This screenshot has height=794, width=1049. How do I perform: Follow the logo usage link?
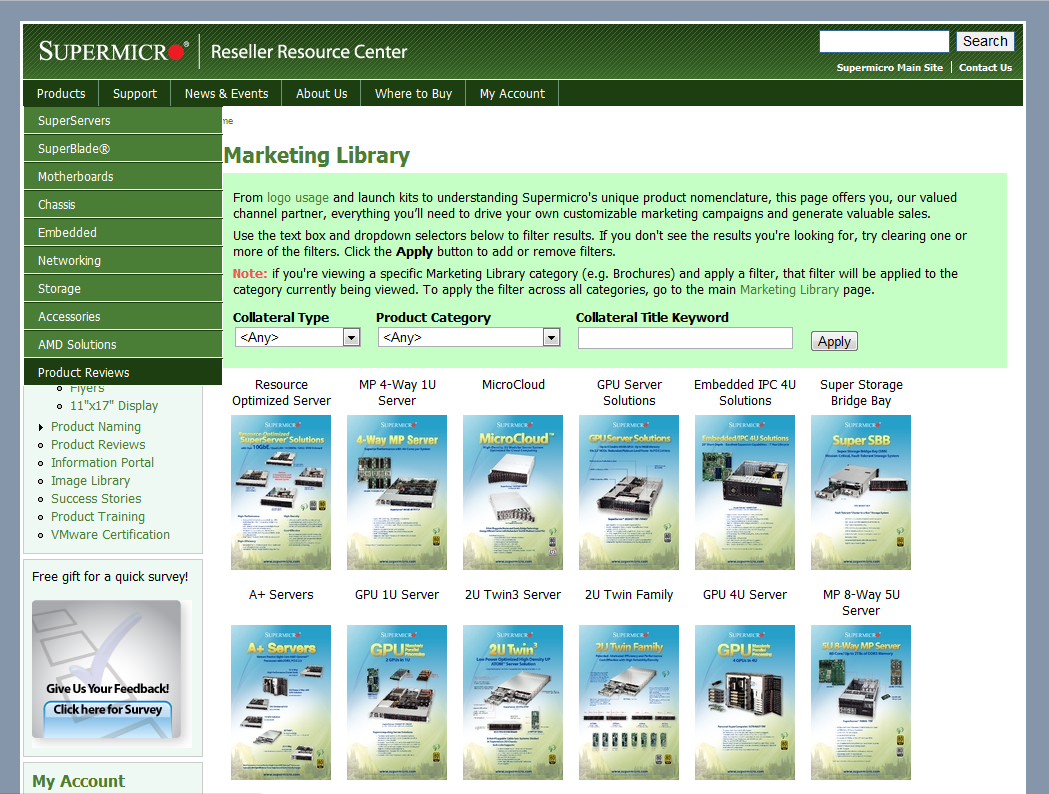click(x=298, y=198)
